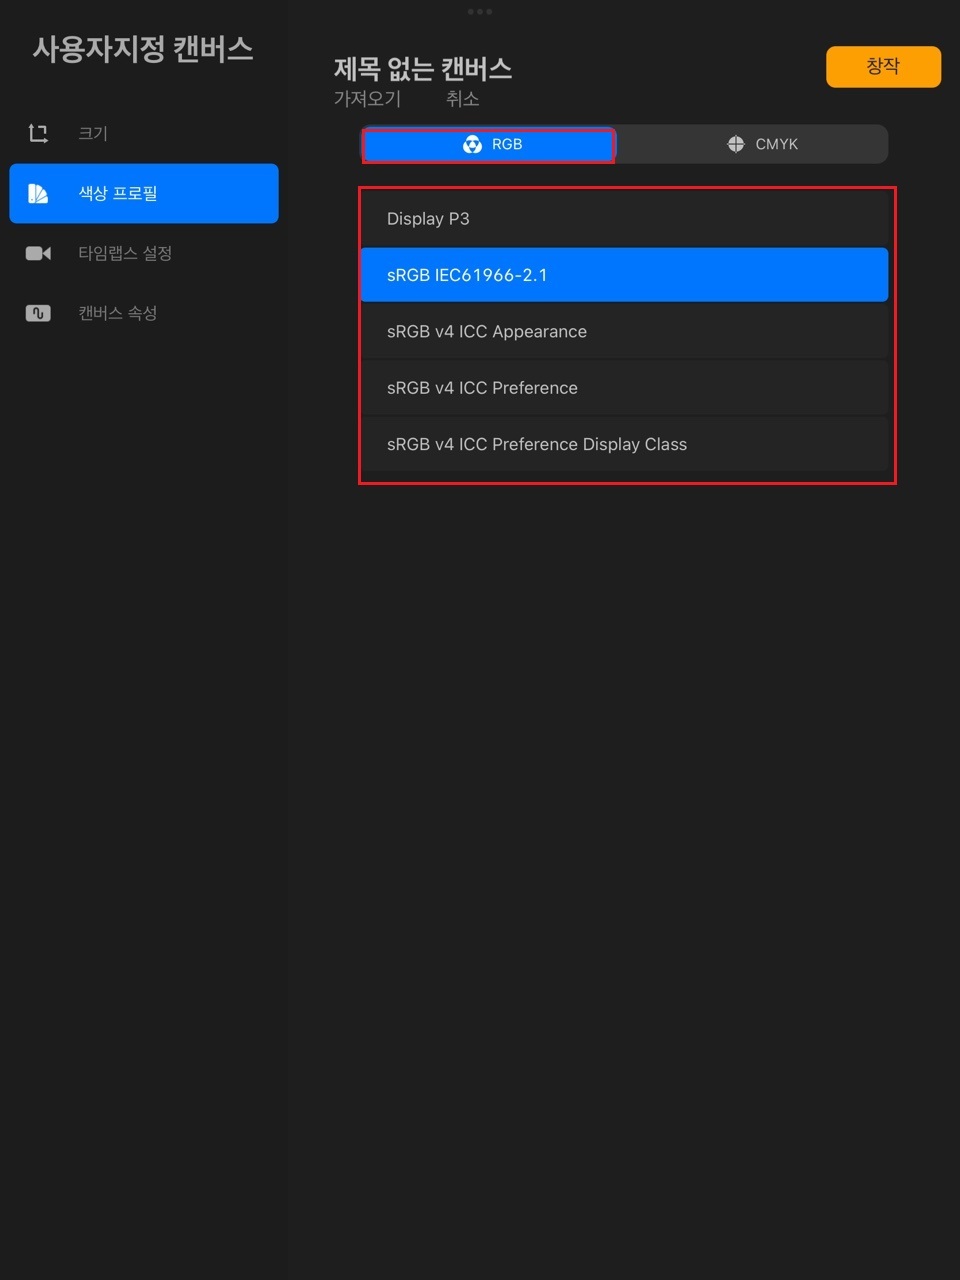The height and width of the screenshot is (1280, 960).
Task: Tap 가져오기 to import a profile
Action: tap(367, 98)
